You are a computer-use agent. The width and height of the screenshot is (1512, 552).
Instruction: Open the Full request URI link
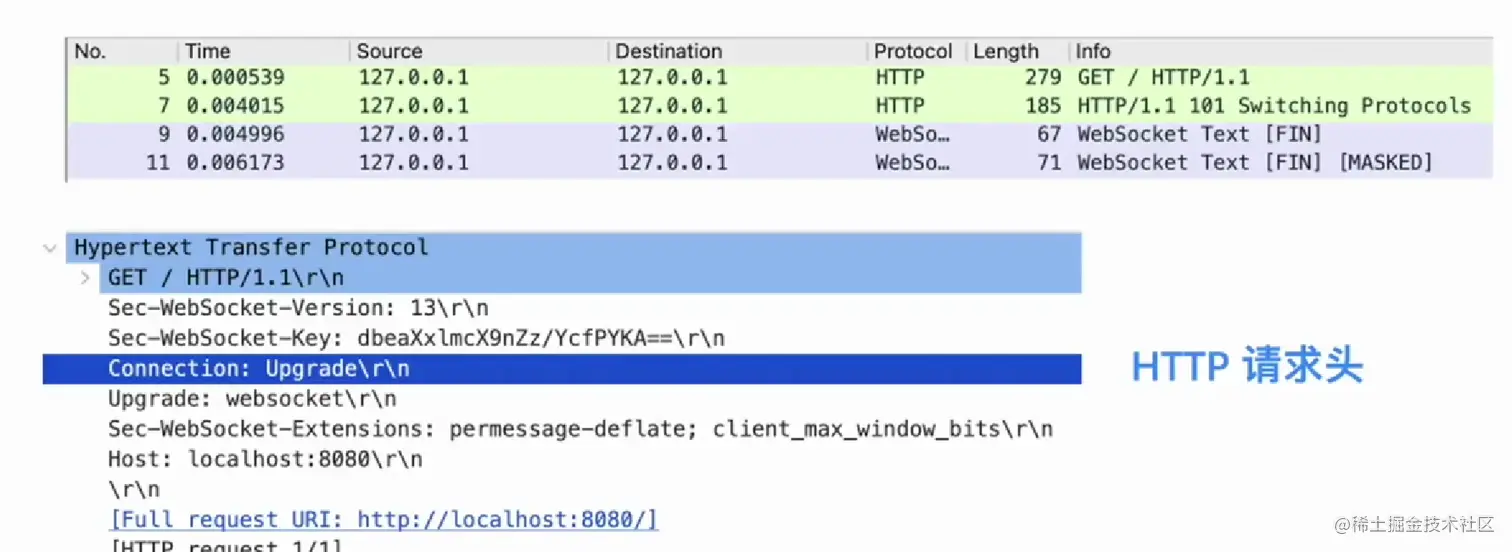384,520
